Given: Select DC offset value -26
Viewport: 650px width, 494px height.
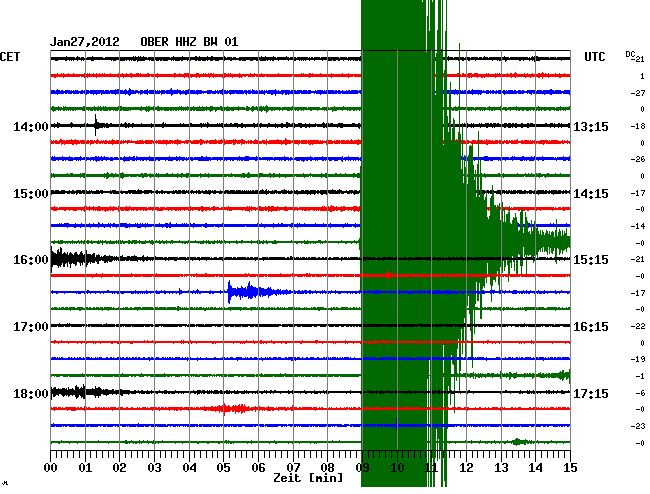Looking at the screenshot, I should 637,159.
